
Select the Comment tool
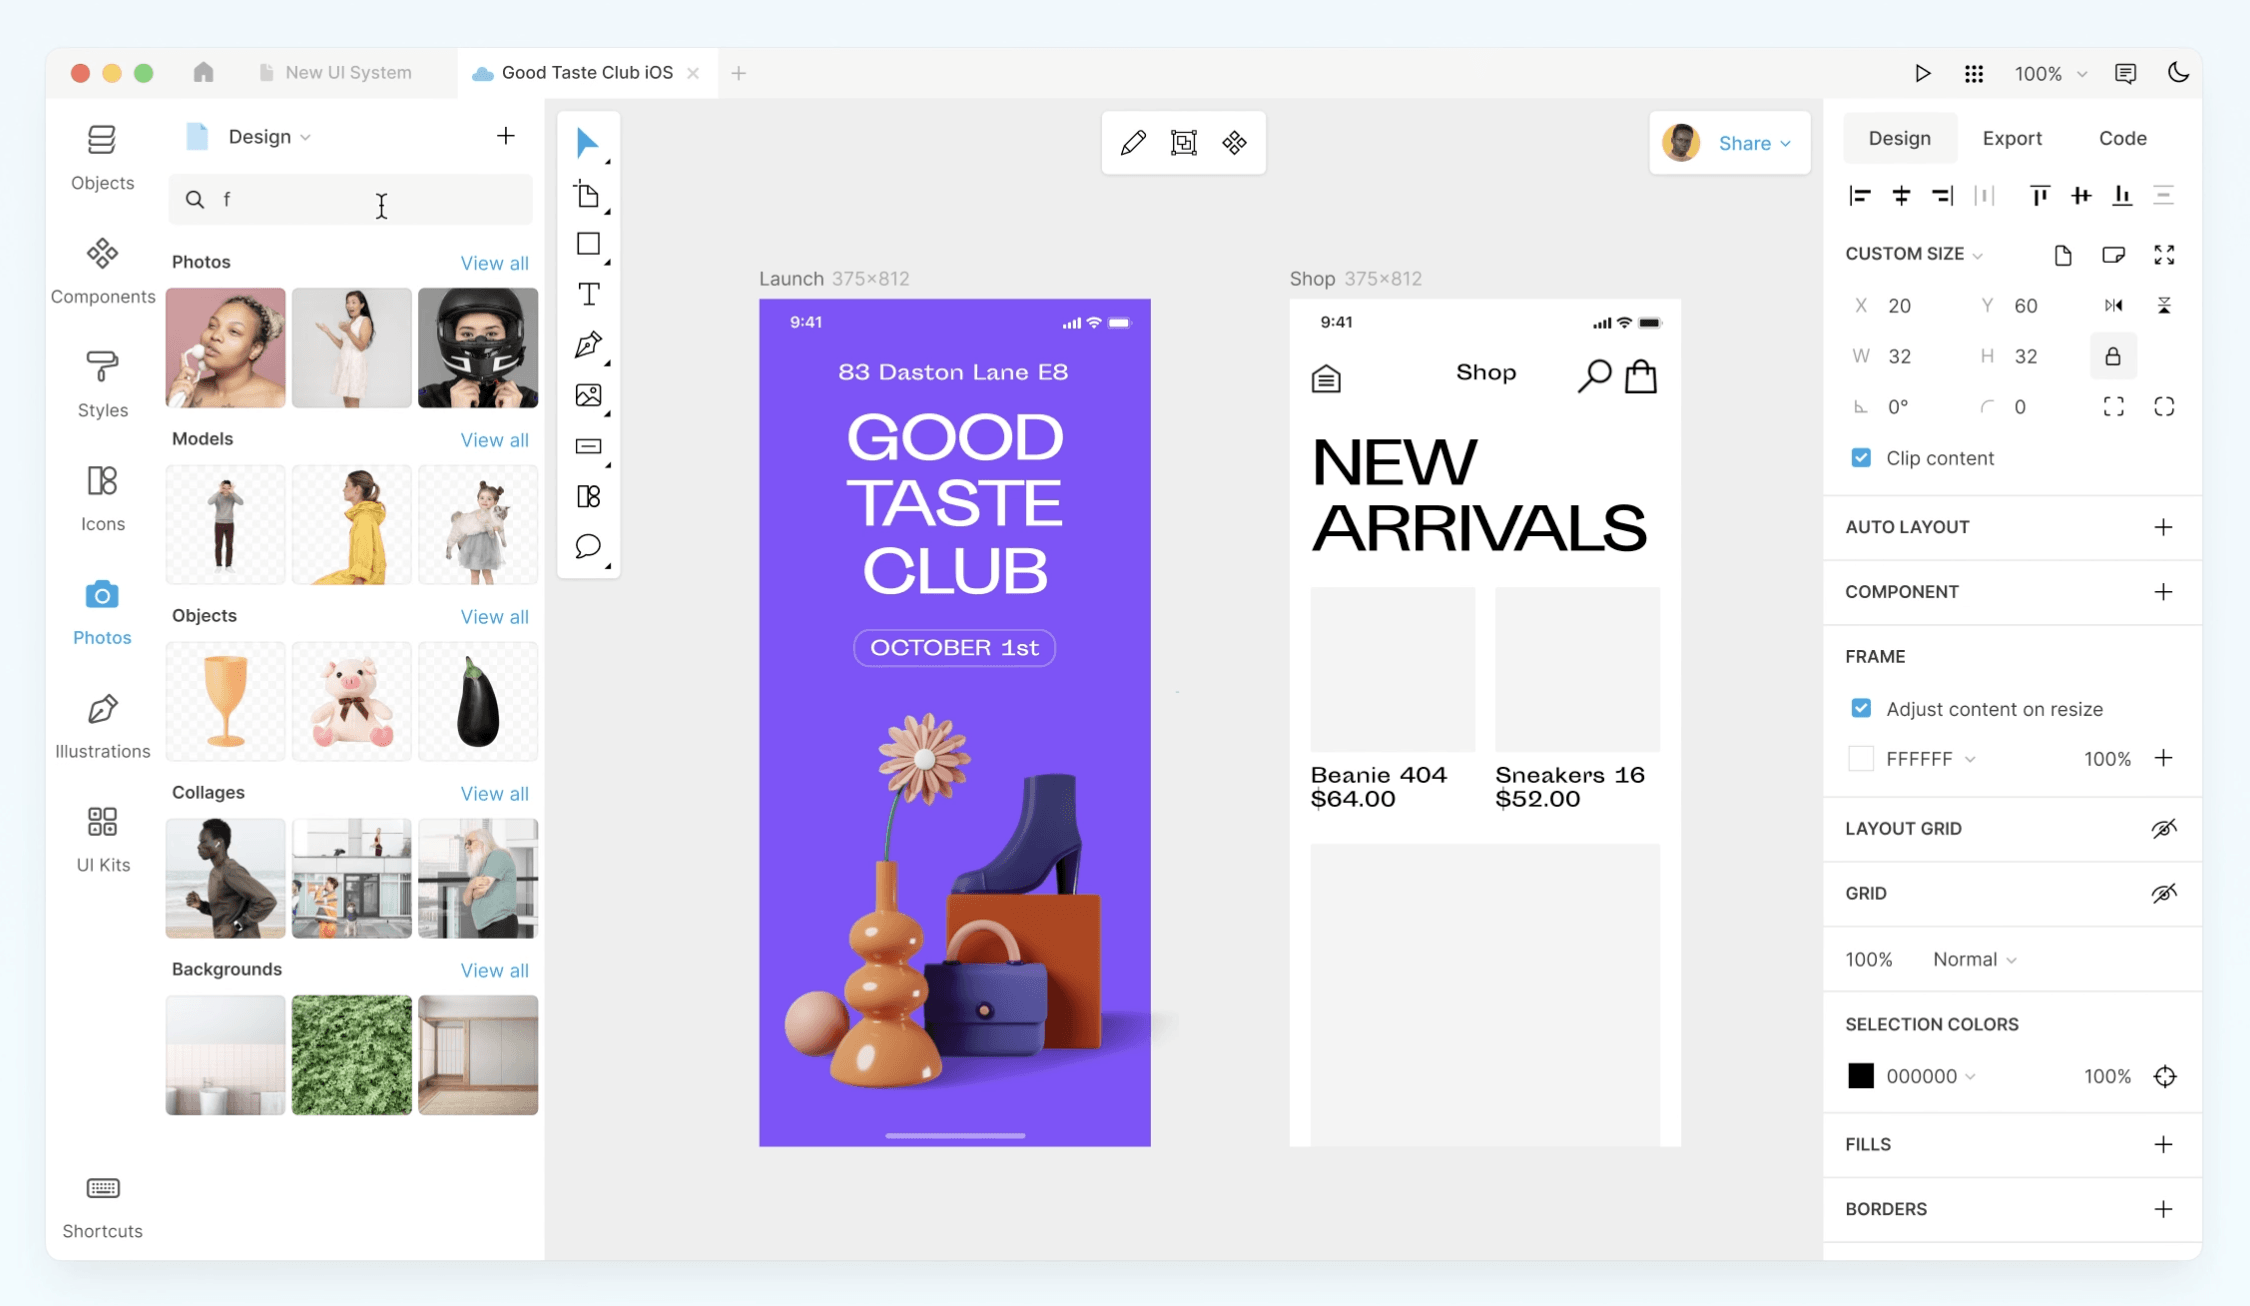pyautogui.click(x=588, y=546)
